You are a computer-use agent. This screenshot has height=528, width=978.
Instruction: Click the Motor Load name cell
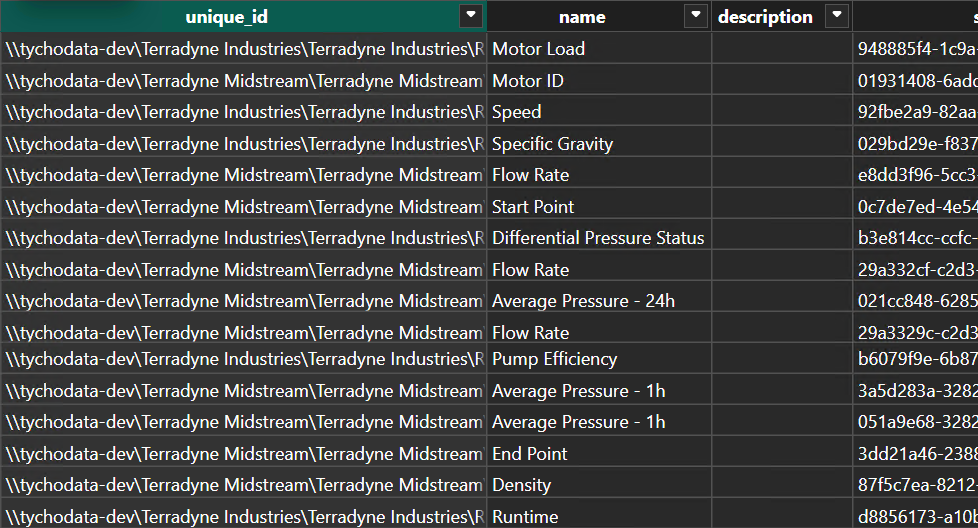tap(599, 49)
